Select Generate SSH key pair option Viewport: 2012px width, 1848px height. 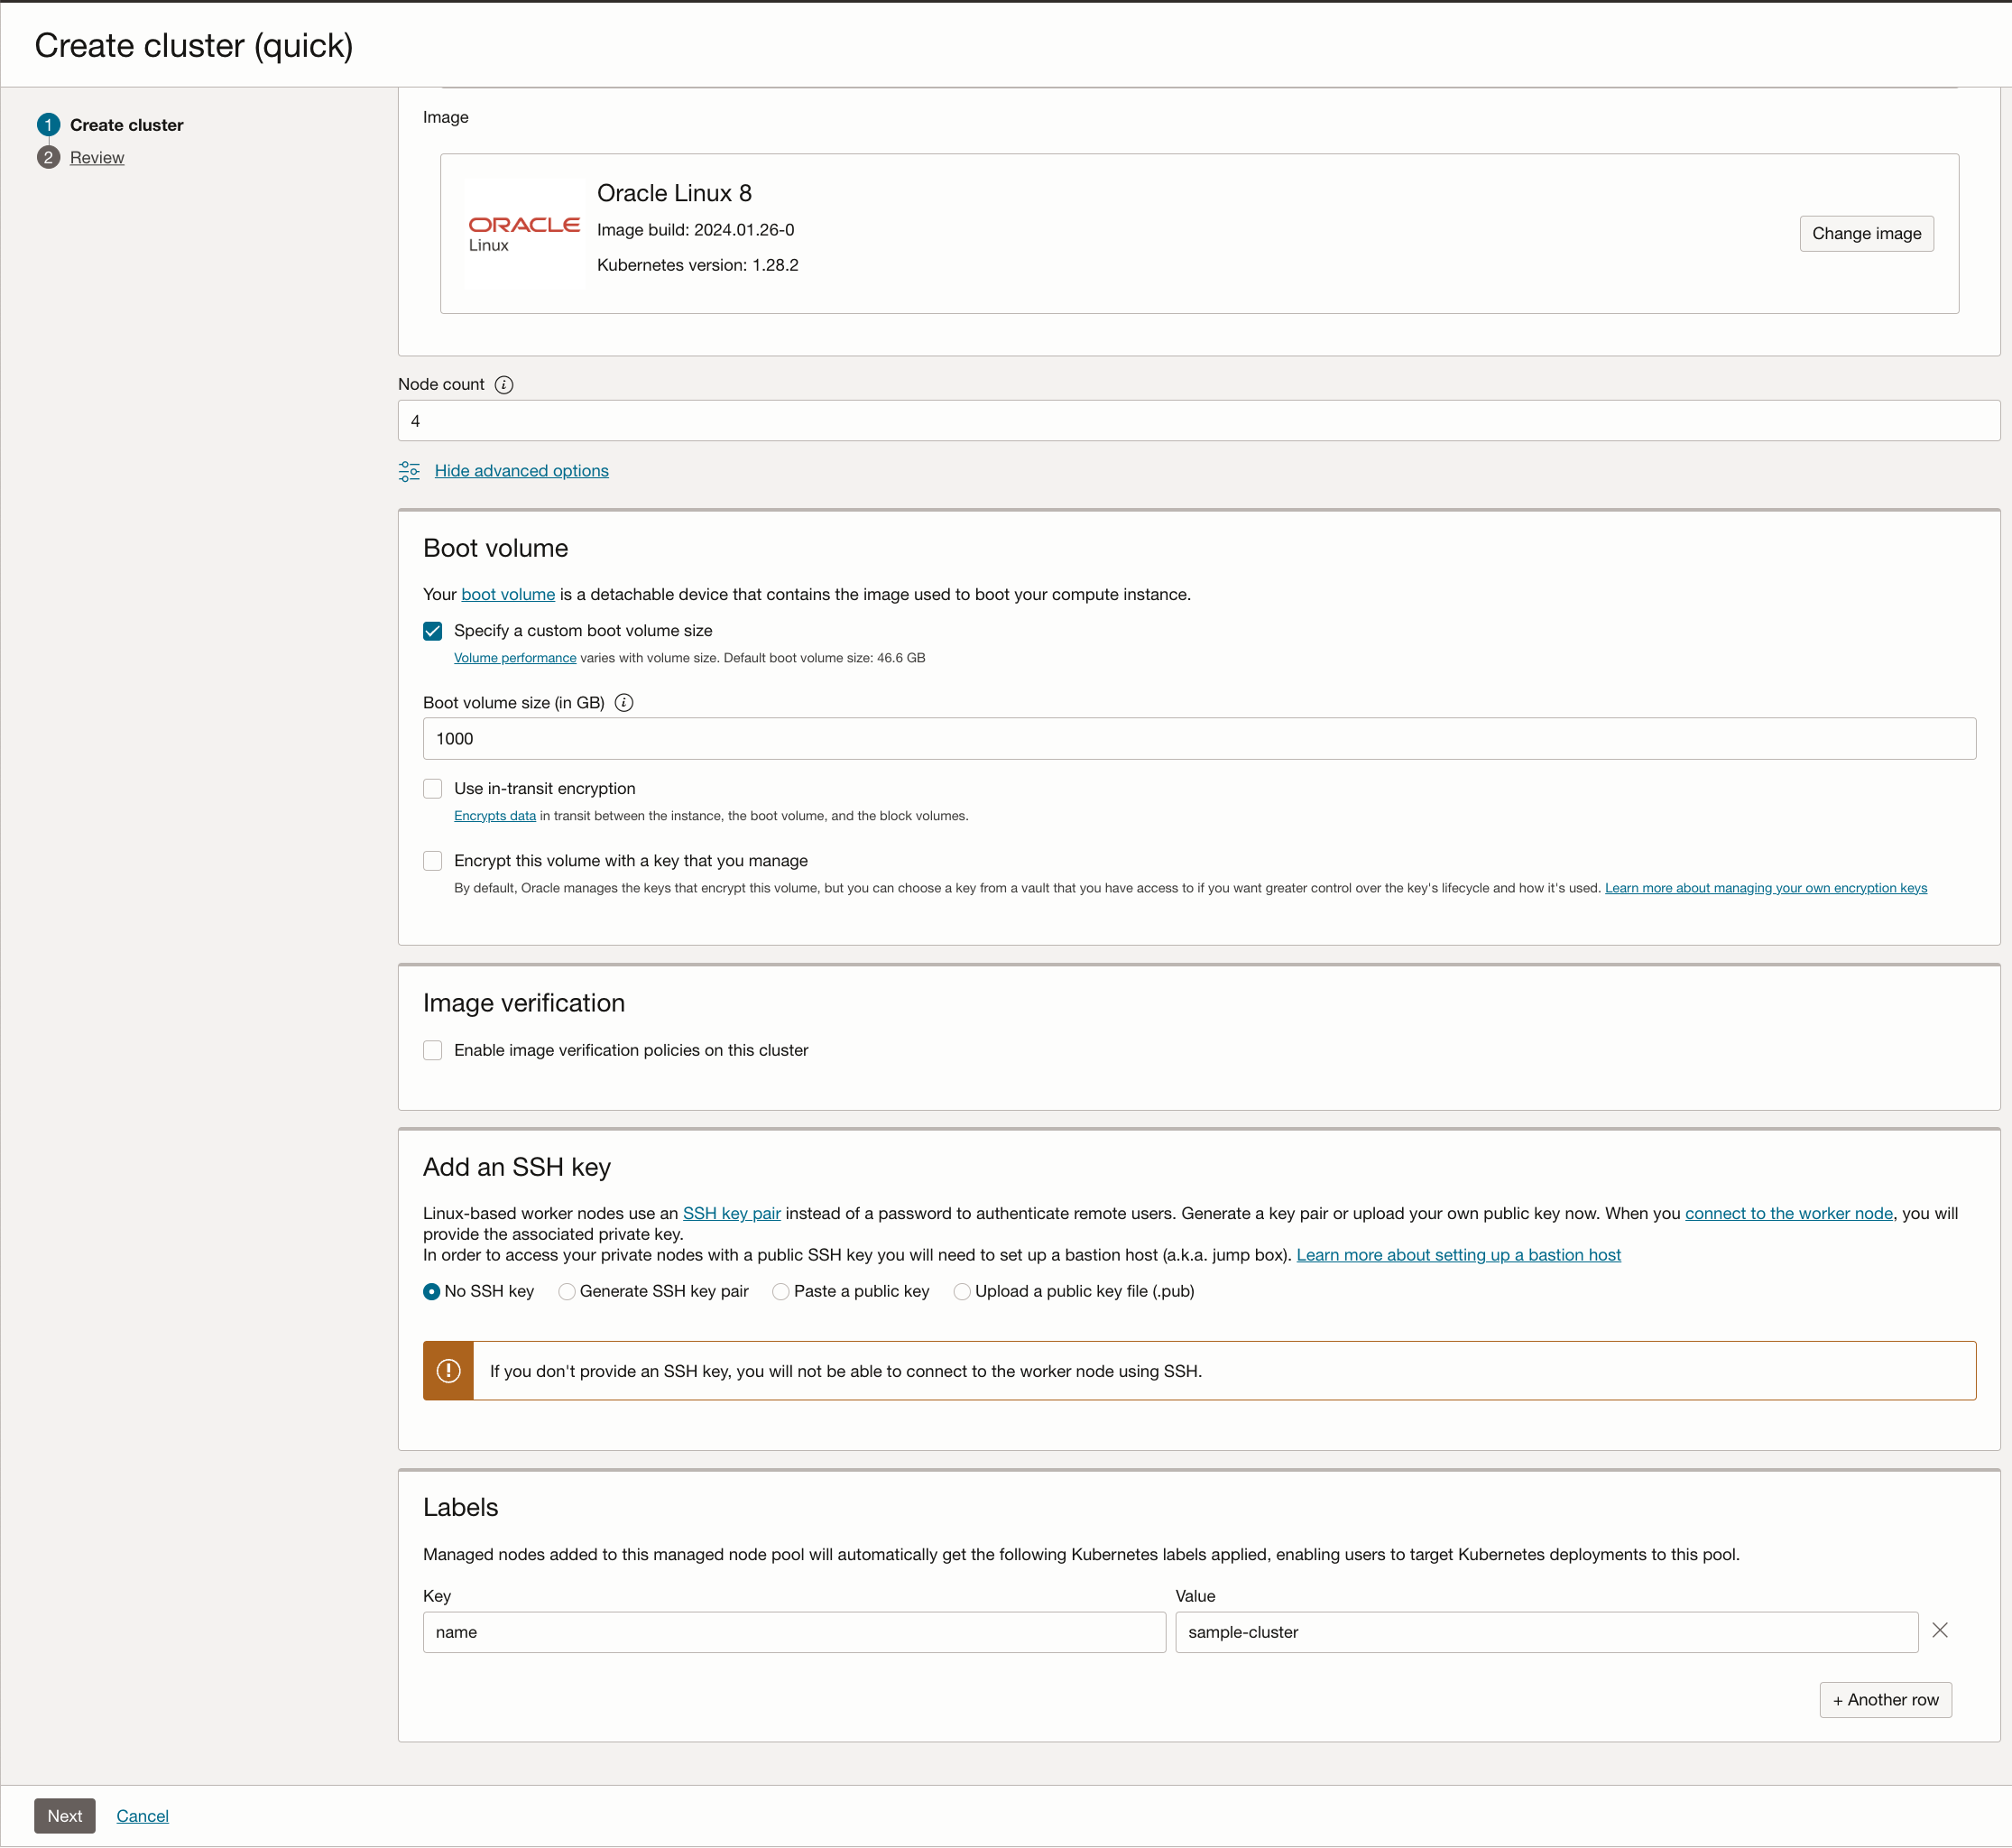pyautogui.click(x=568, y=1292)
